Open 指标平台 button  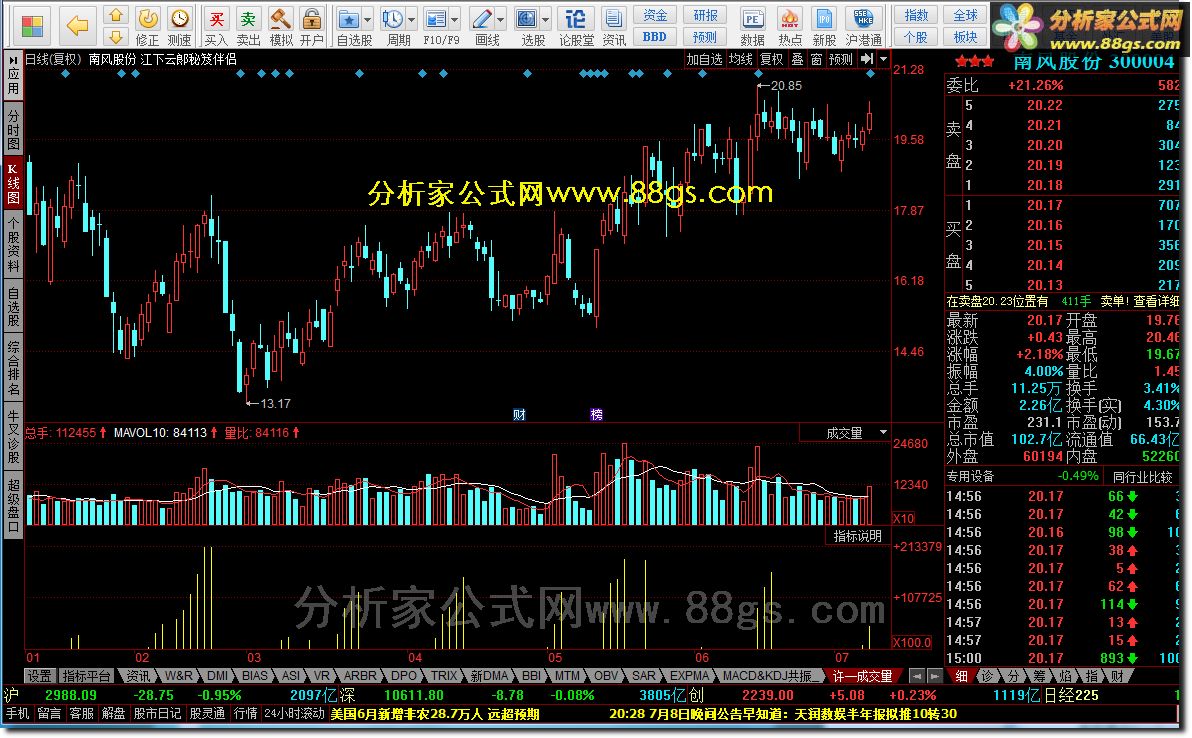(87, 676)
